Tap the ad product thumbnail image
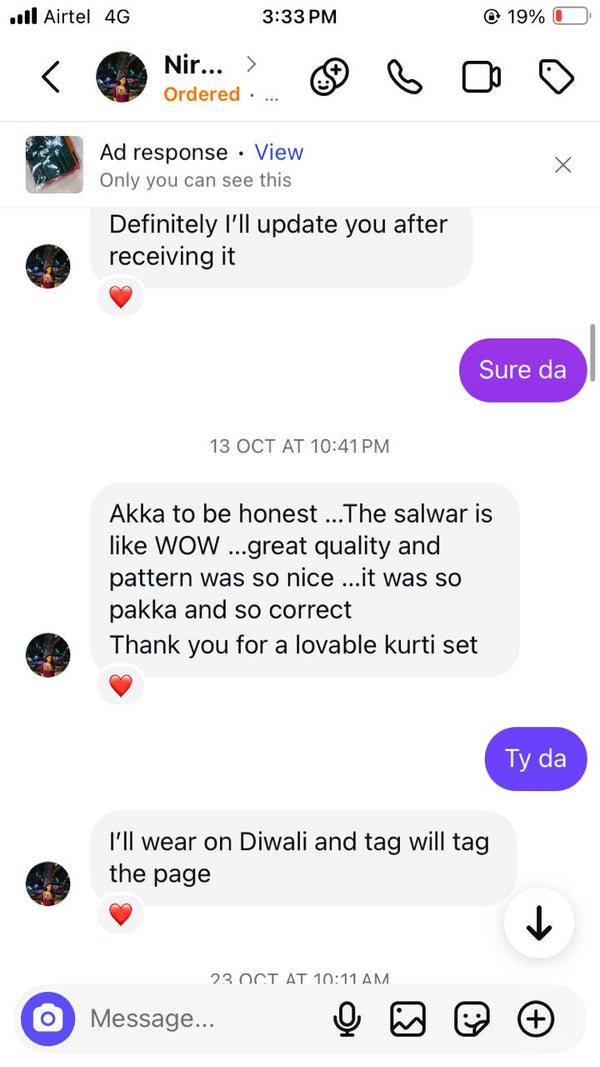Viewport: 600px width, 1067px height. (x=54, y=165)
